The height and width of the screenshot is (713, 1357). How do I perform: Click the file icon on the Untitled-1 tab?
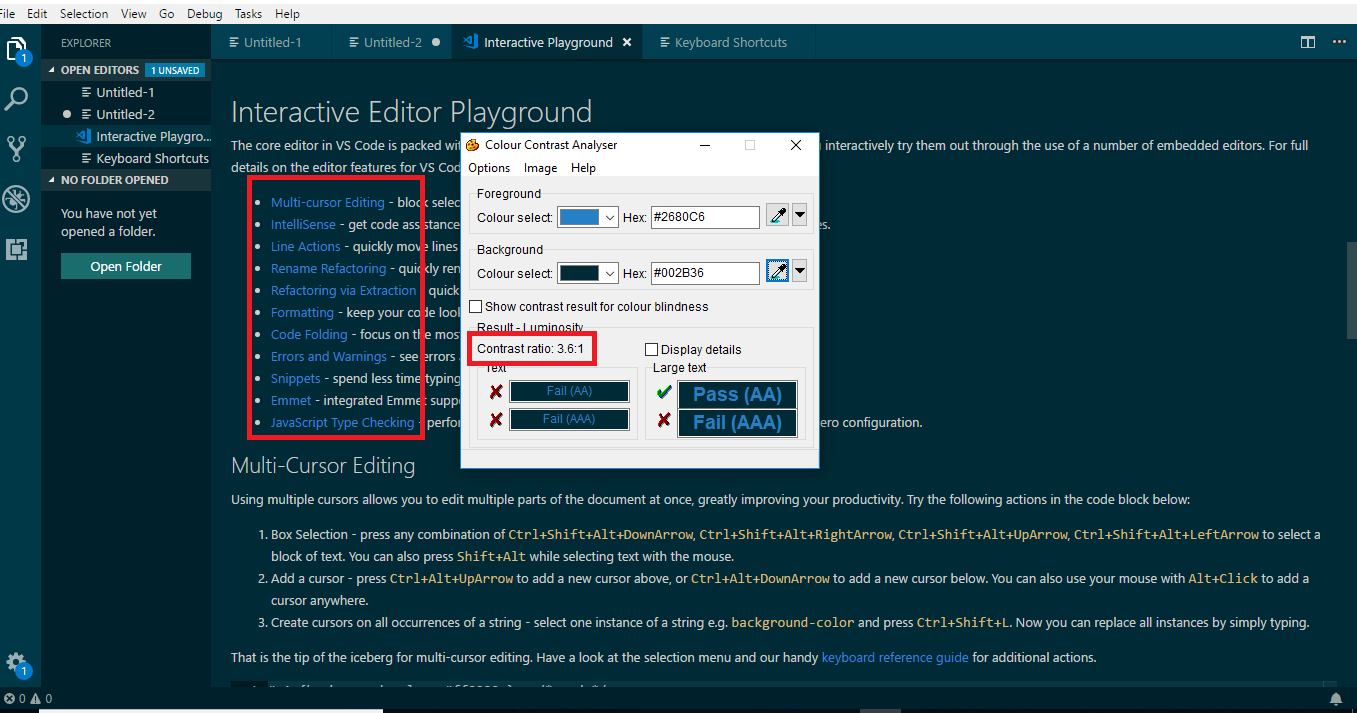234,42
